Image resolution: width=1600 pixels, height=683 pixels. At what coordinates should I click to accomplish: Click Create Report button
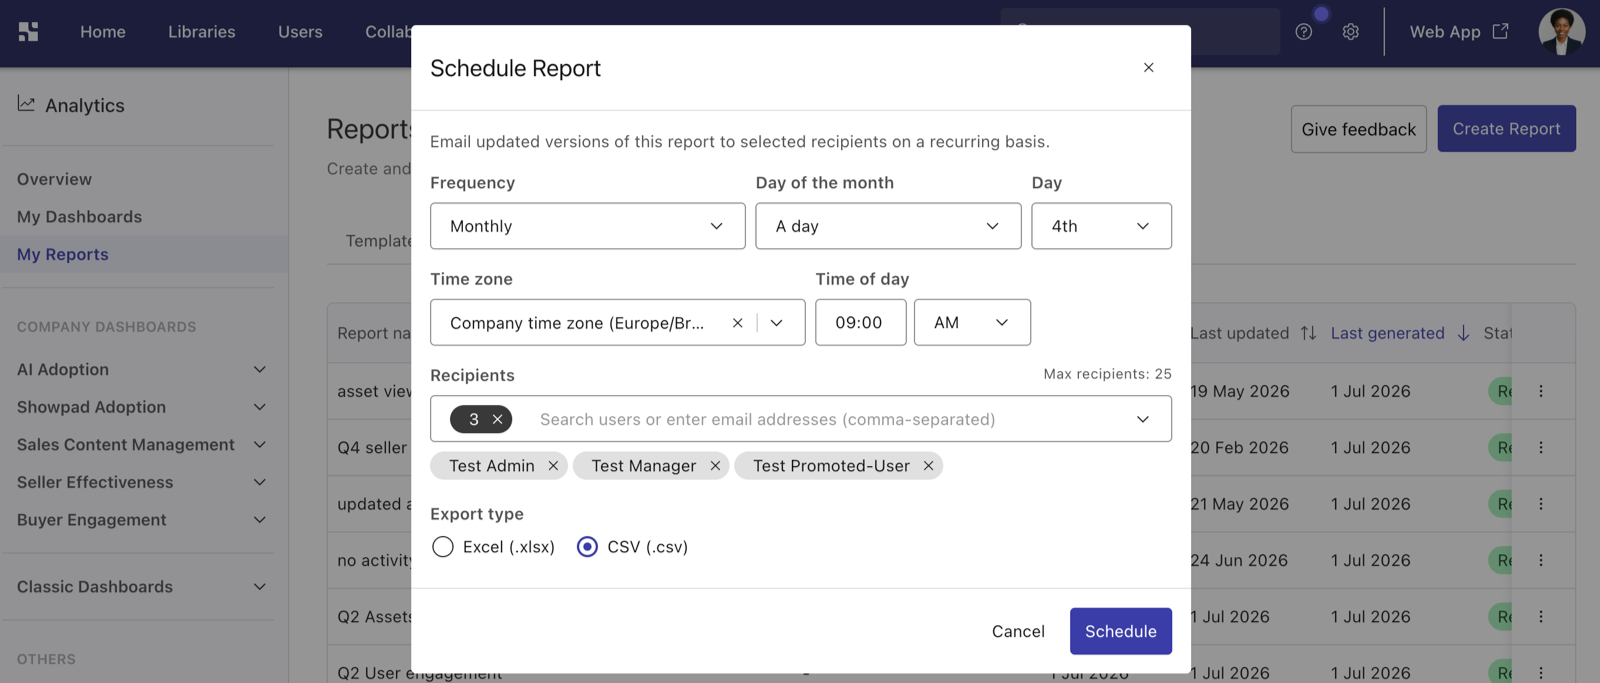(x=1506, y=129)
